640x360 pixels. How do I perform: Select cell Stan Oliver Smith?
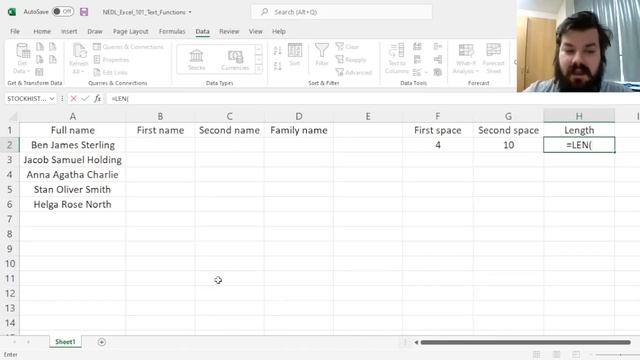tap(73, 189)
